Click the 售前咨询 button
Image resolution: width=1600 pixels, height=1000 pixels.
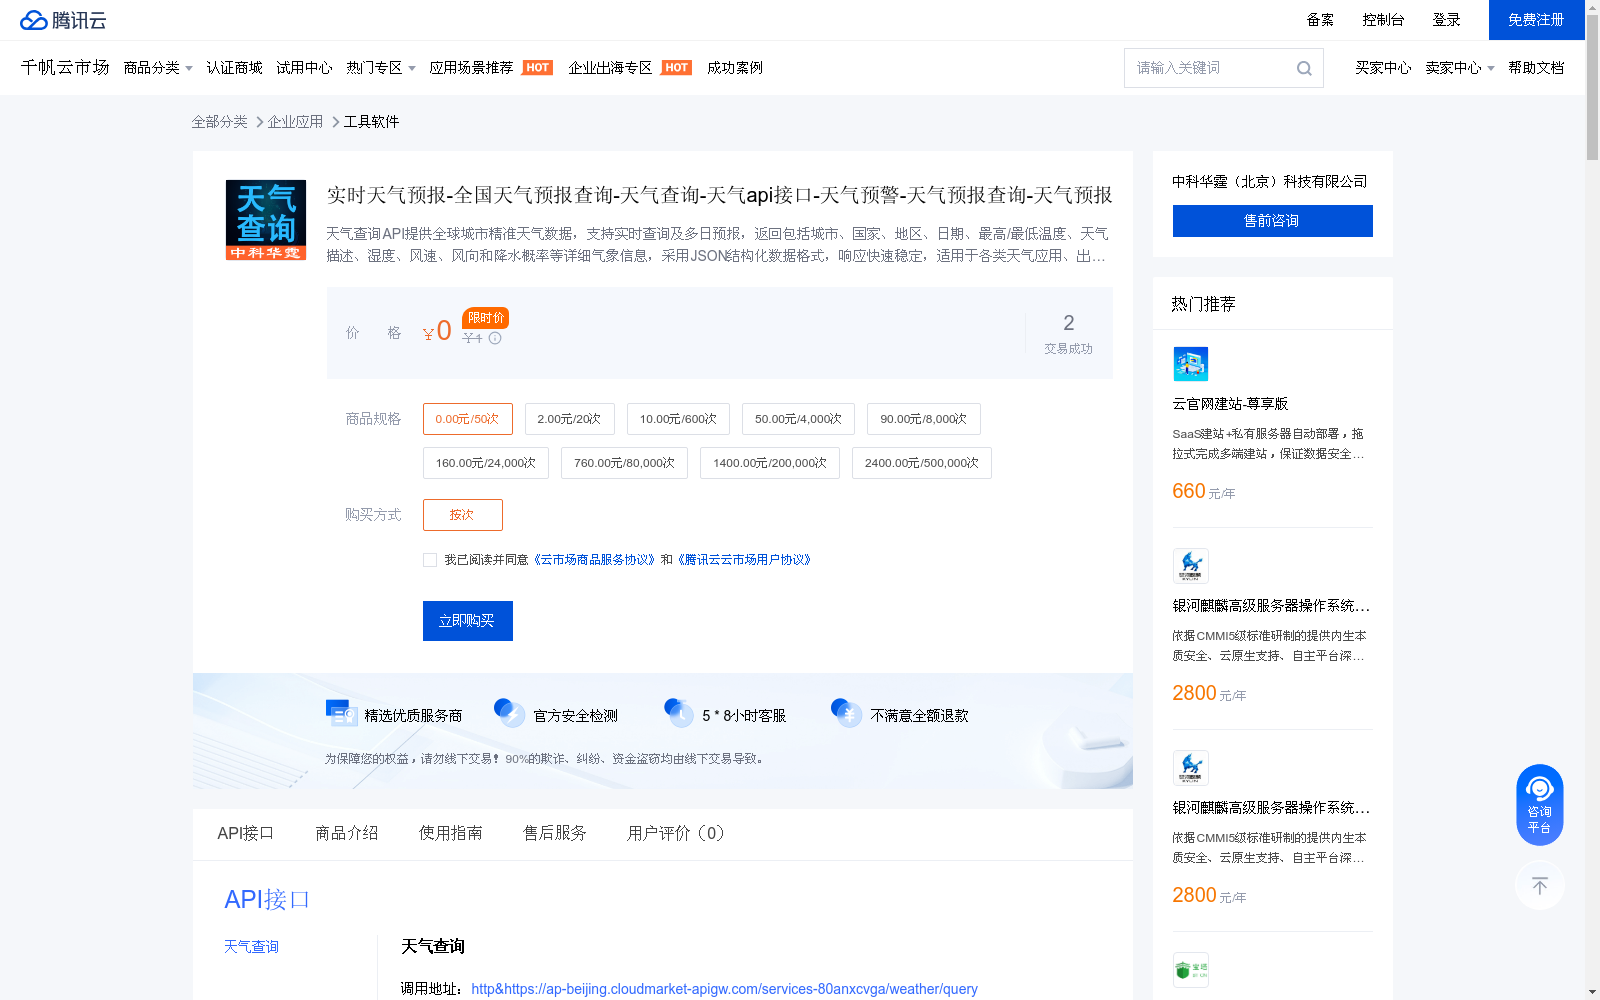(1273, 221)
